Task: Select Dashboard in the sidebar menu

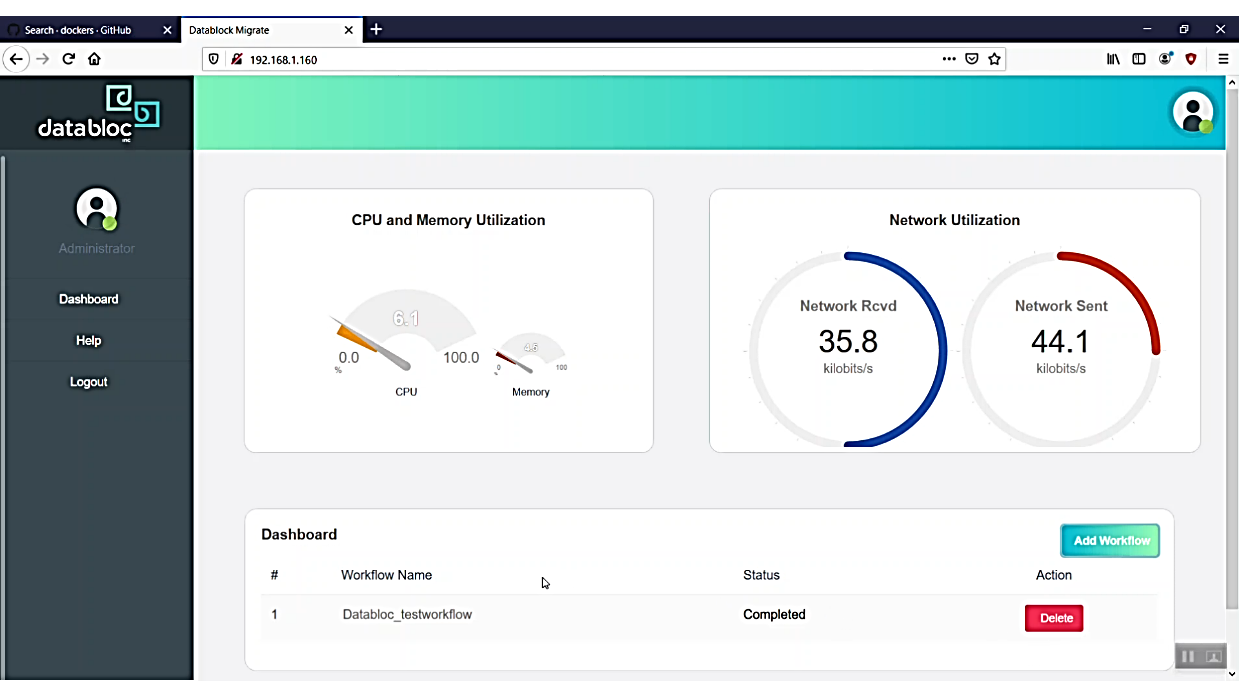Action: pyautogui.click(x=89, y=299)
